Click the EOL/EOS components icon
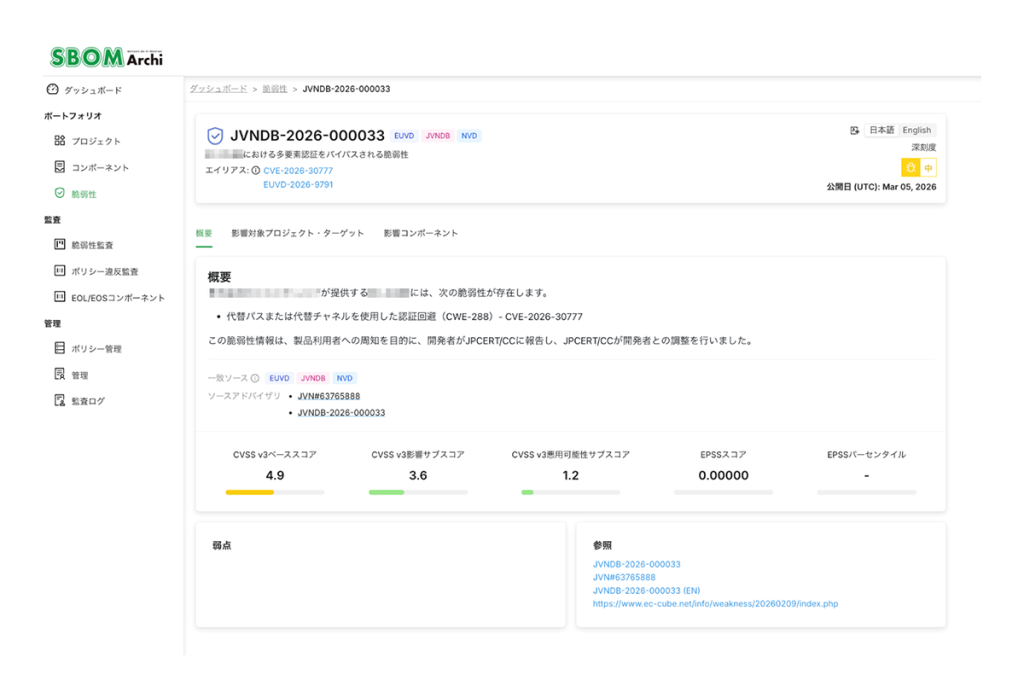This screenshot has width=1024, height=698. tap(59, 297)
